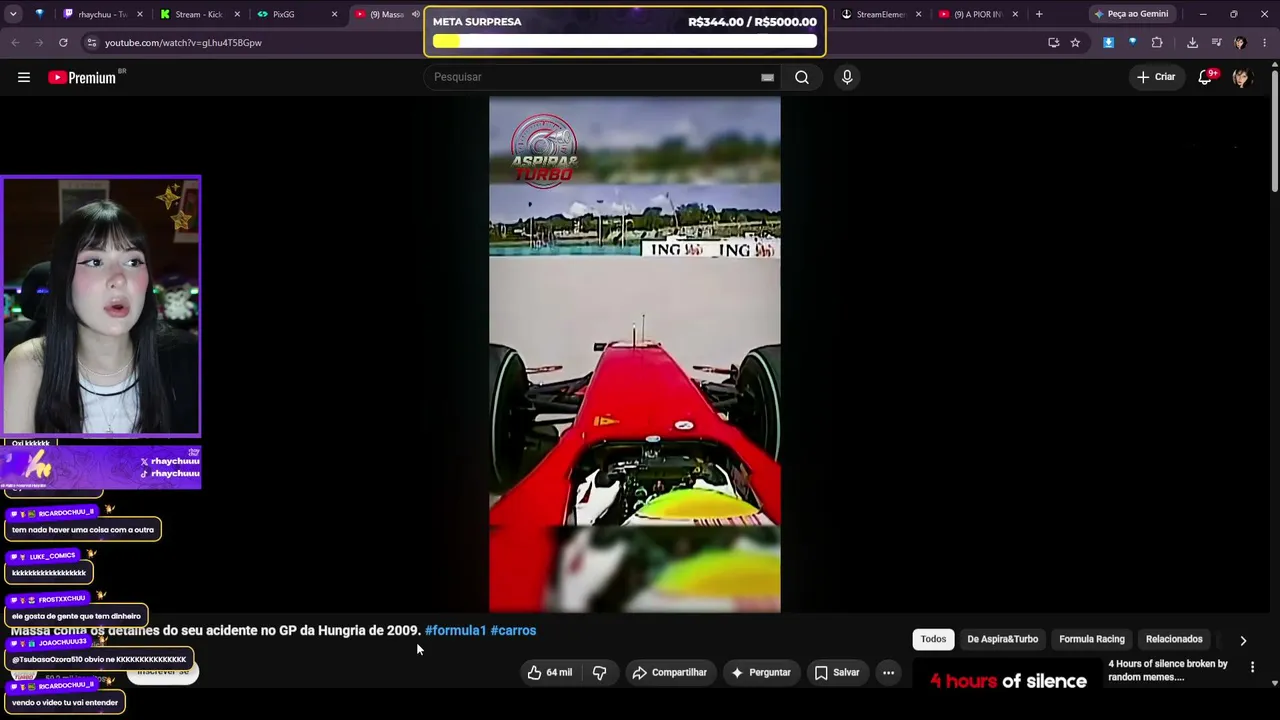Click the Perguntar button
Viewport: 1280px width, 720px height.
pos(760,673)
